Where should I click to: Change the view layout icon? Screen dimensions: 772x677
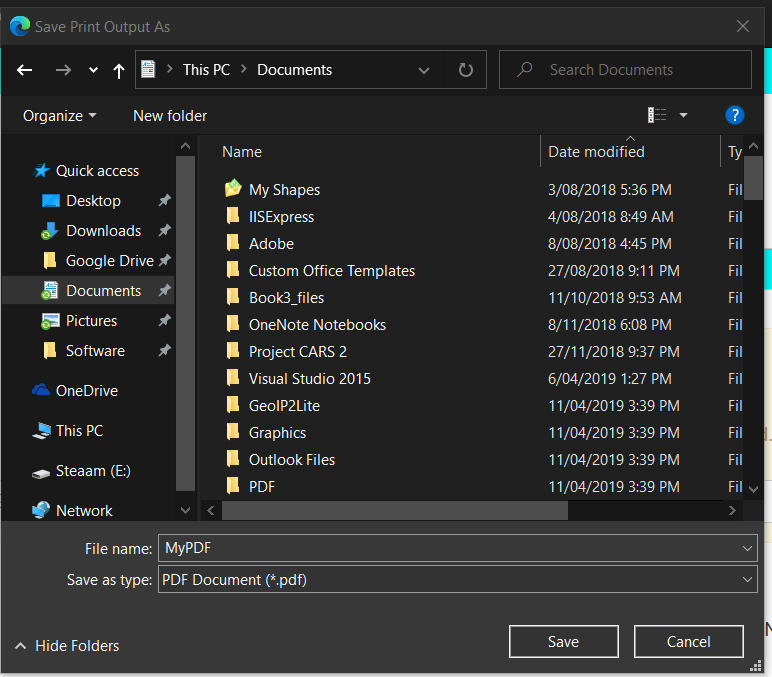pyautogui.click(x=656, y=115)
